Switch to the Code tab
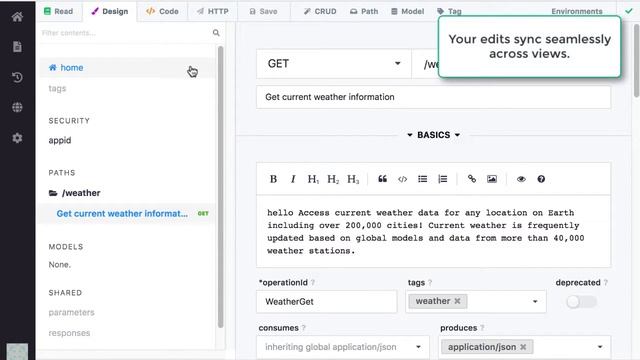Viewport: 640px width, 360px height. point(162,11)
